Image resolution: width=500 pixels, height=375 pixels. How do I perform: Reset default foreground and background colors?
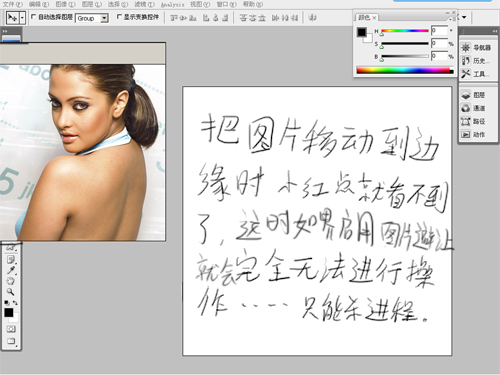click(x=7, y=303)
